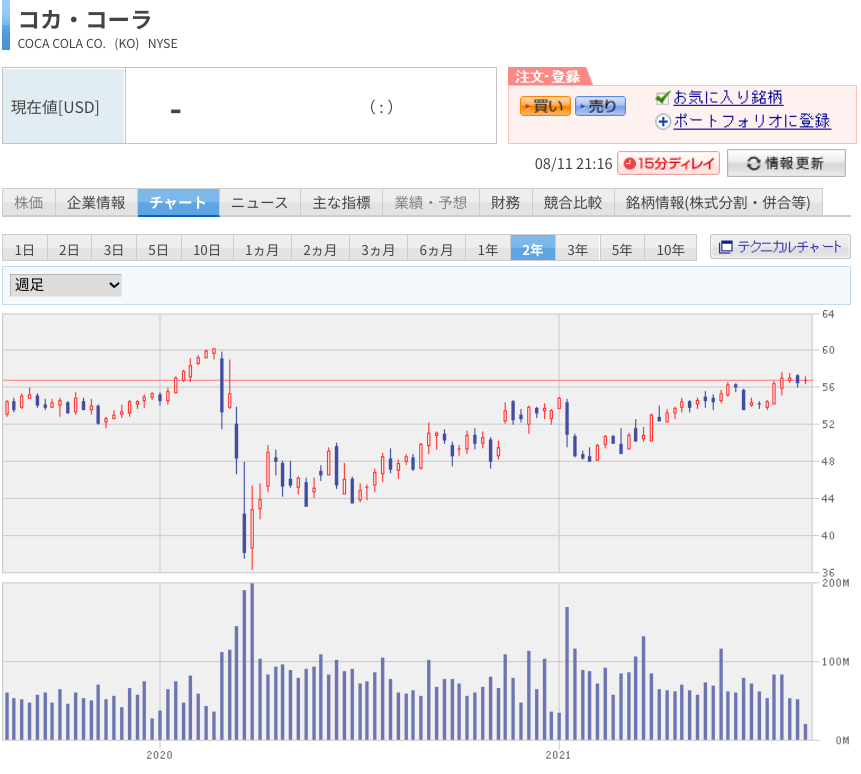861x774 pixels.
Task: Show the 3年 chart range
Action: pos(578,250)
